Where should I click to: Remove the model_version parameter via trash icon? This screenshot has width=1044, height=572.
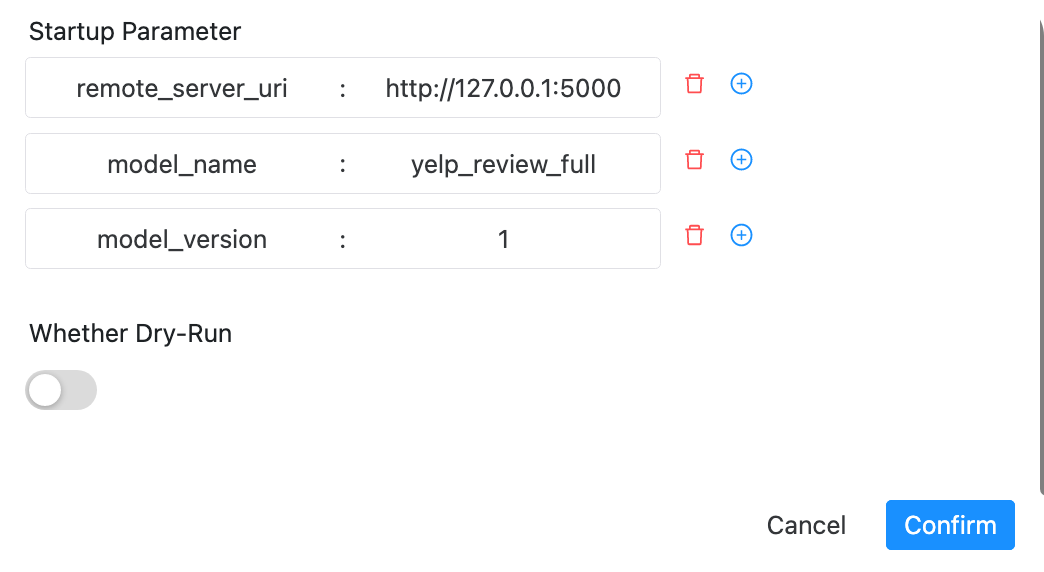[x=694, y=235]
